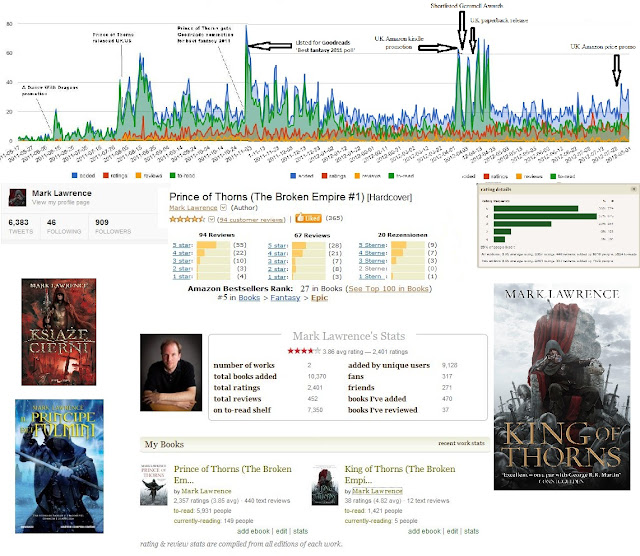Open 4 star link with 22 reviews
The height and width of the screenshot is (556, 640).
[182, 253]
